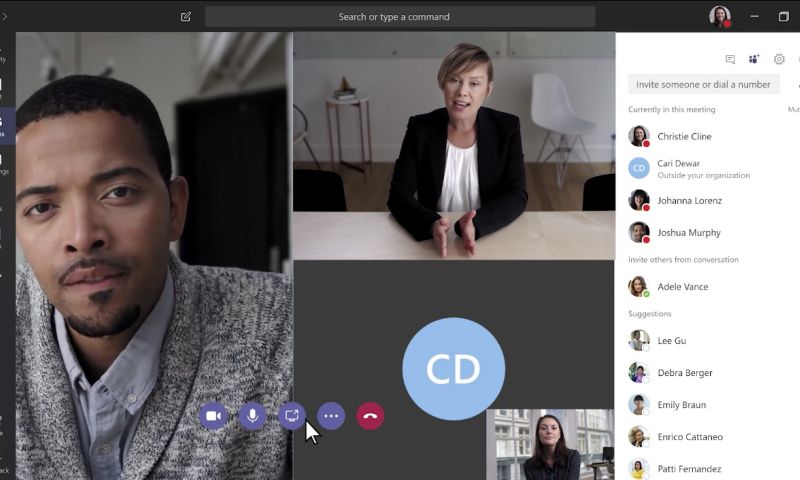Restore down the Teams window
The width and height of the screenshot is (800, 480).
(784, 17)
